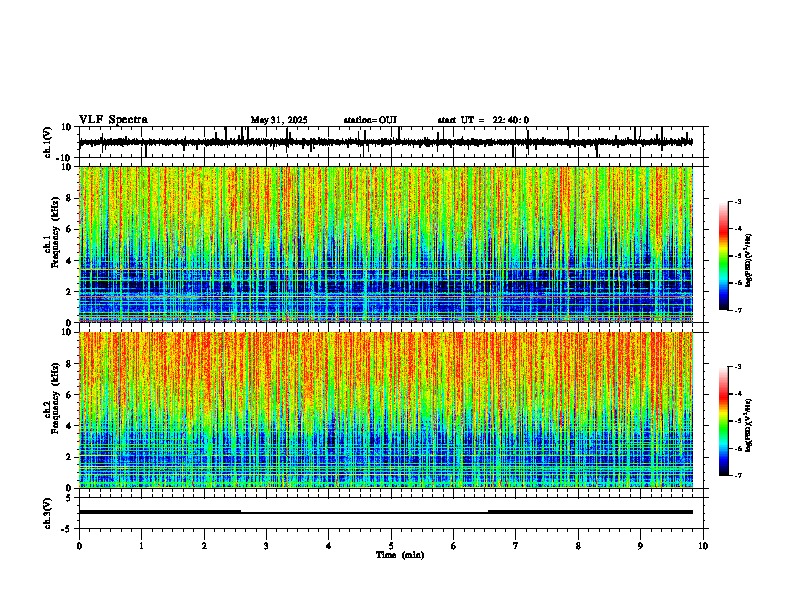Select the "start UT = 22:40:0" header text
This screenshot has width=792, height=612.
(483, 120)
